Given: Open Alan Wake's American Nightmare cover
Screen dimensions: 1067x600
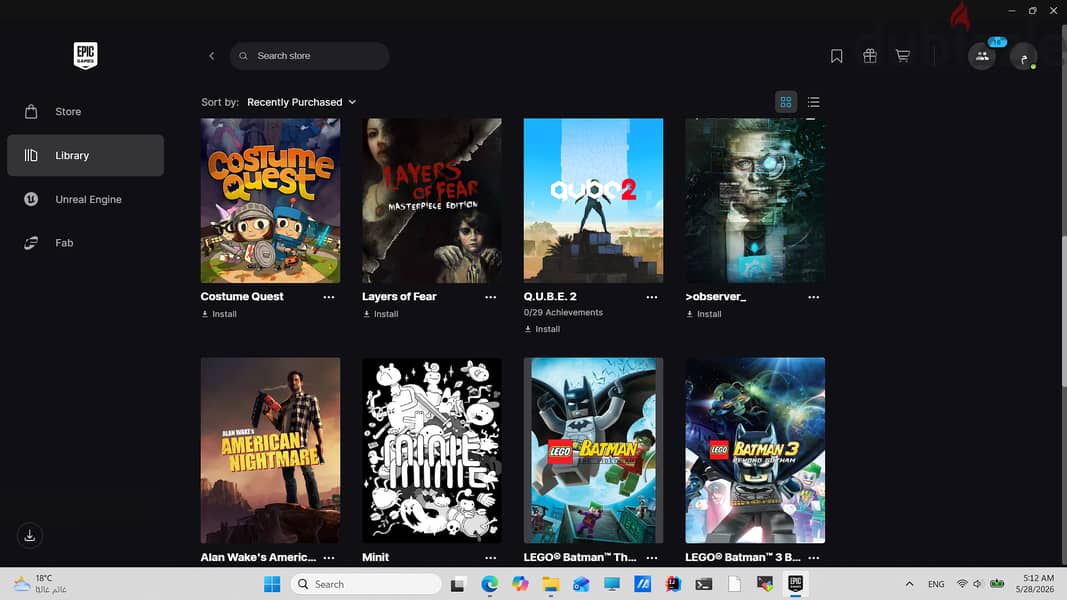Looking at the screenshot, I should tap(270, 450).
